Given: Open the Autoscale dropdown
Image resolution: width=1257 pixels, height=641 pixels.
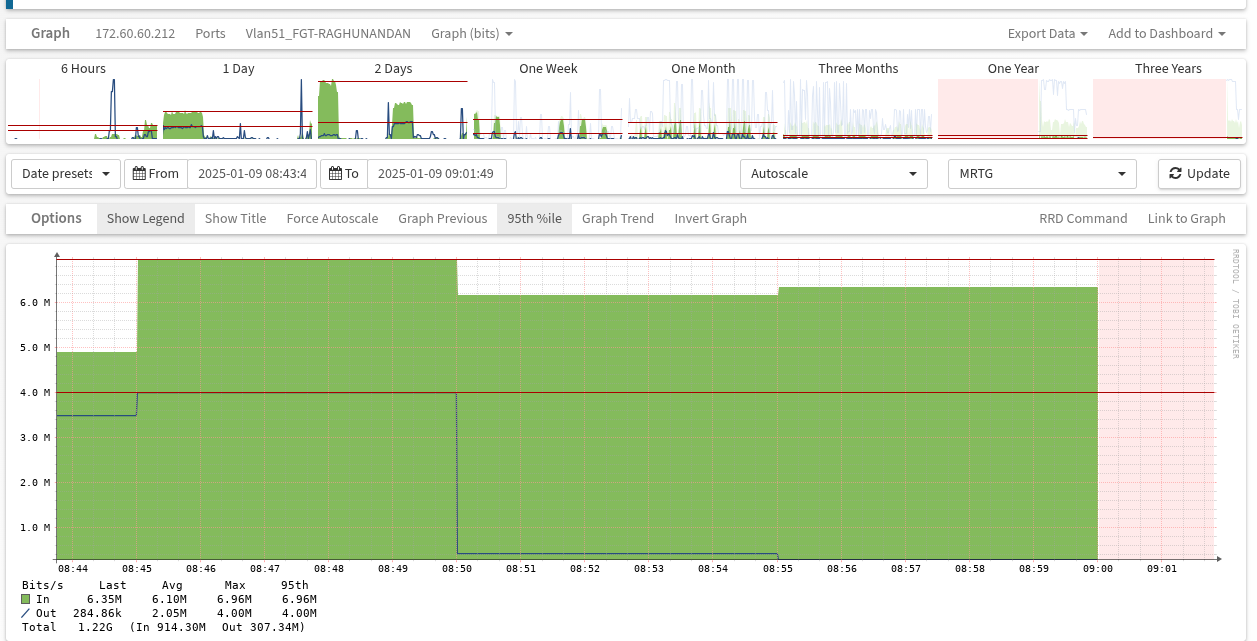Looking at the screenshot, I should [834, 174].
